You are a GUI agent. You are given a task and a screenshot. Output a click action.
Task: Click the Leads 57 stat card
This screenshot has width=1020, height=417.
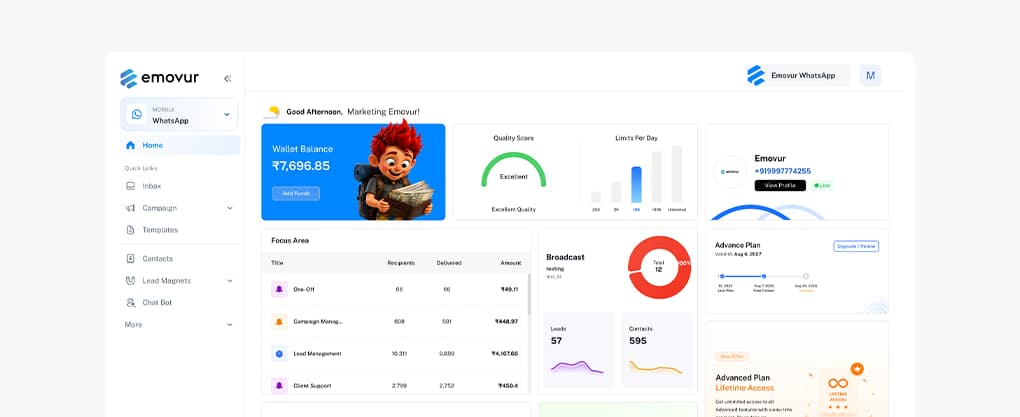[x=578, y=350]
